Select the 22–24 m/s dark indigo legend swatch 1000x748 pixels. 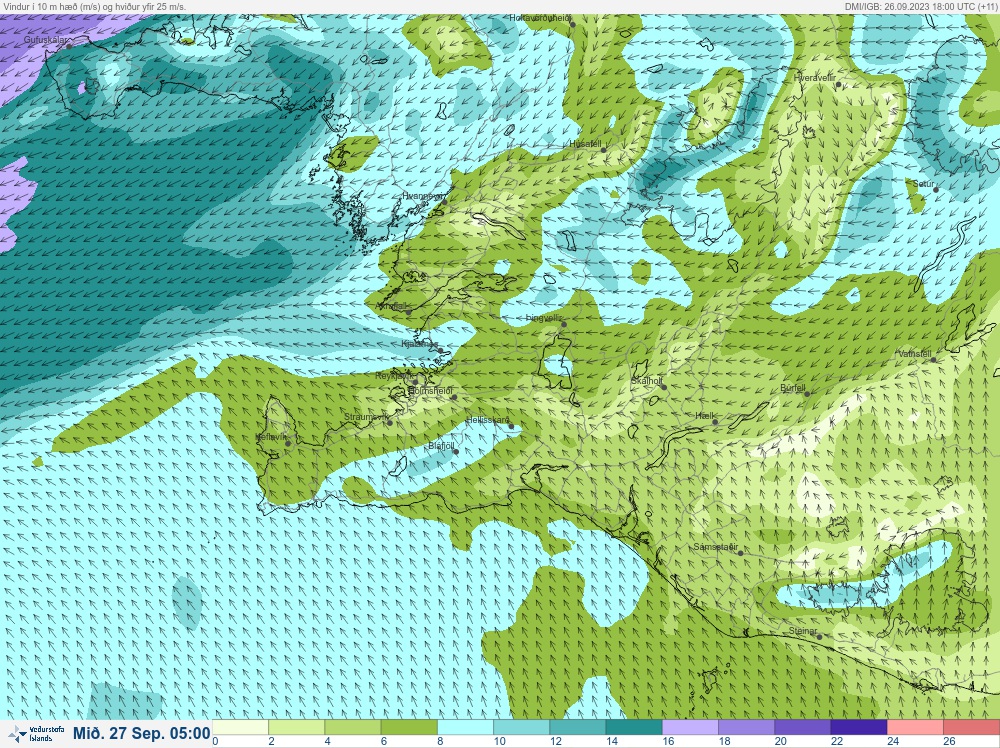[858, 728]
